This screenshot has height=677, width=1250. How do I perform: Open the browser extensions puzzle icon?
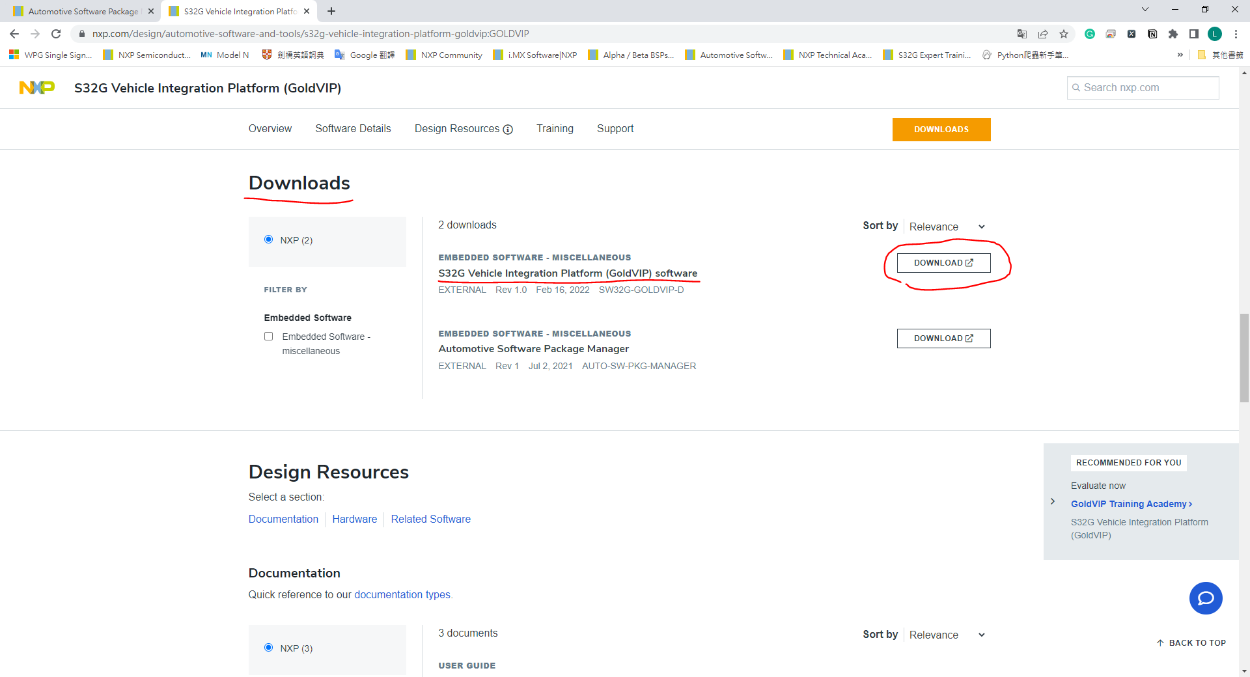pyautogui.click(x=1173, y=33)
